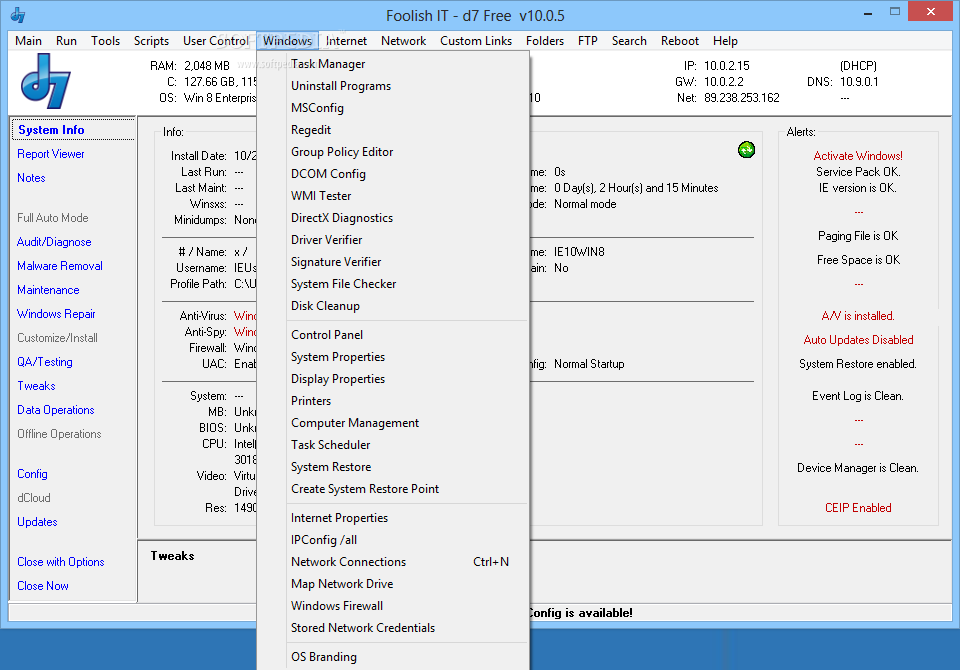The height and width of the screenshot is (670, 960).
Task: Open Report Viewer link
Action: [51, 154]
